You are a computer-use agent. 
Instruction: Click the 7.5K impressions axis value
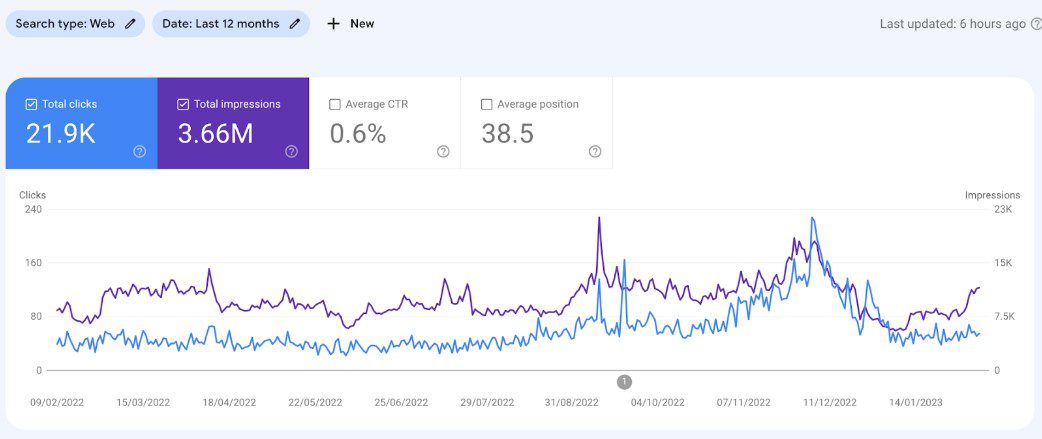(x=1003, y=316)
